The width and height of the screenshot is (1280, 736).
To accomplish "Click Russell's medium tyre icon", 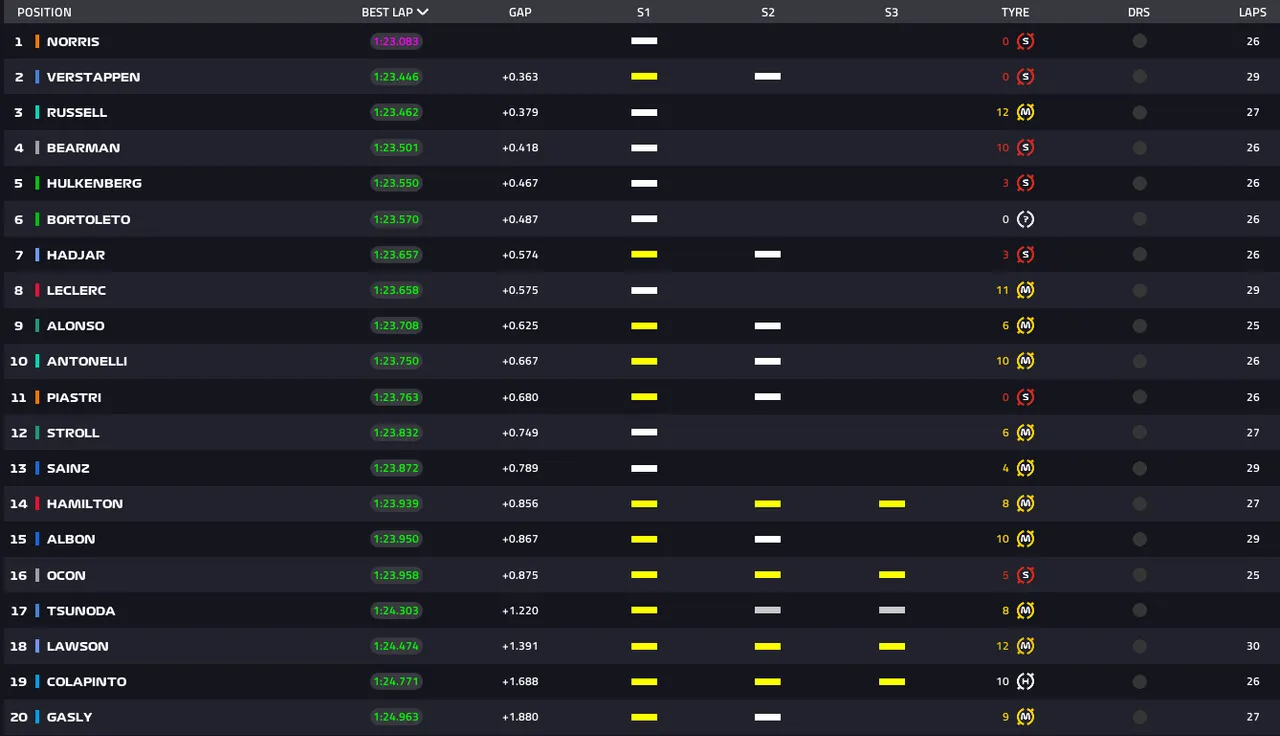I will (1025, 113).
